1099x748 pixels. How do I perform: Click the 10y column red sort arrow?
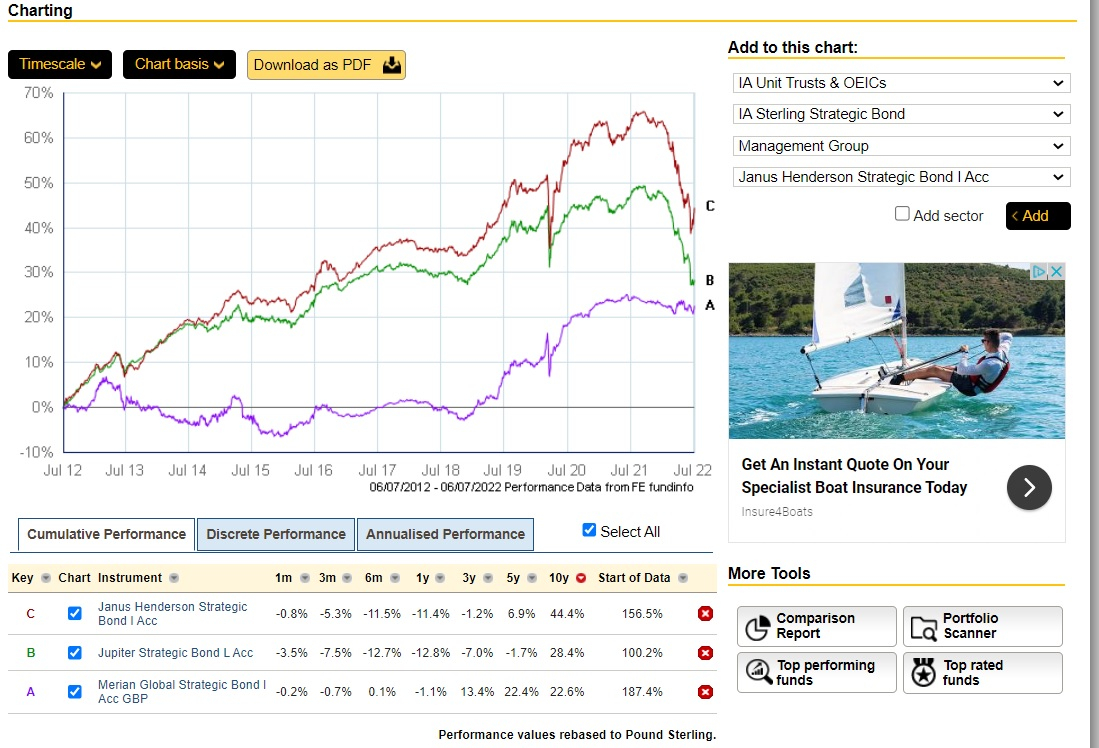click(581, 578)
